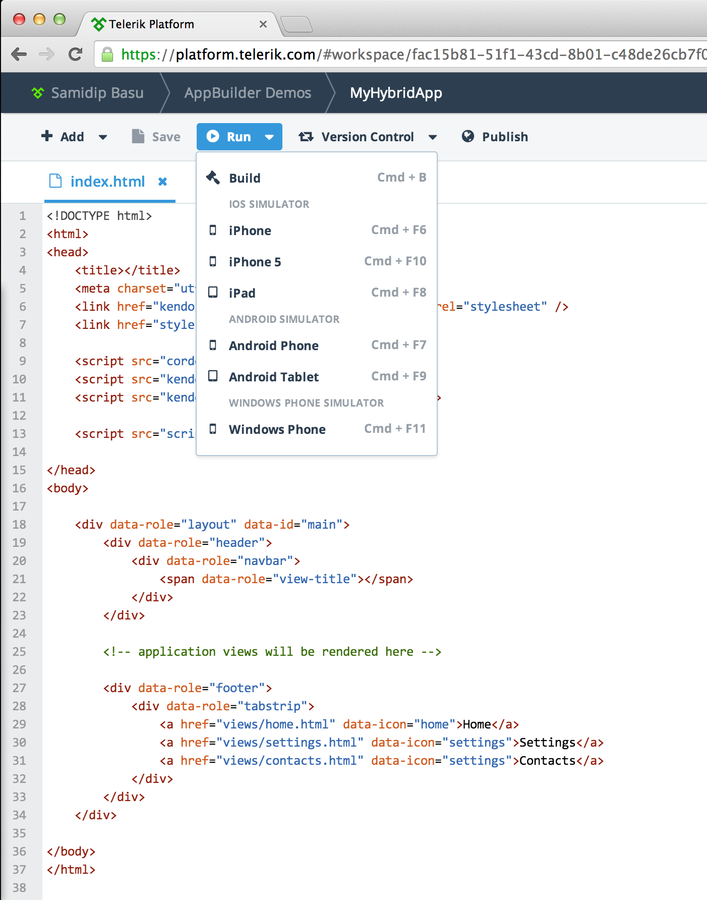
Task: Click the tablet icon beside iPad
Action: tap(213, 293)
